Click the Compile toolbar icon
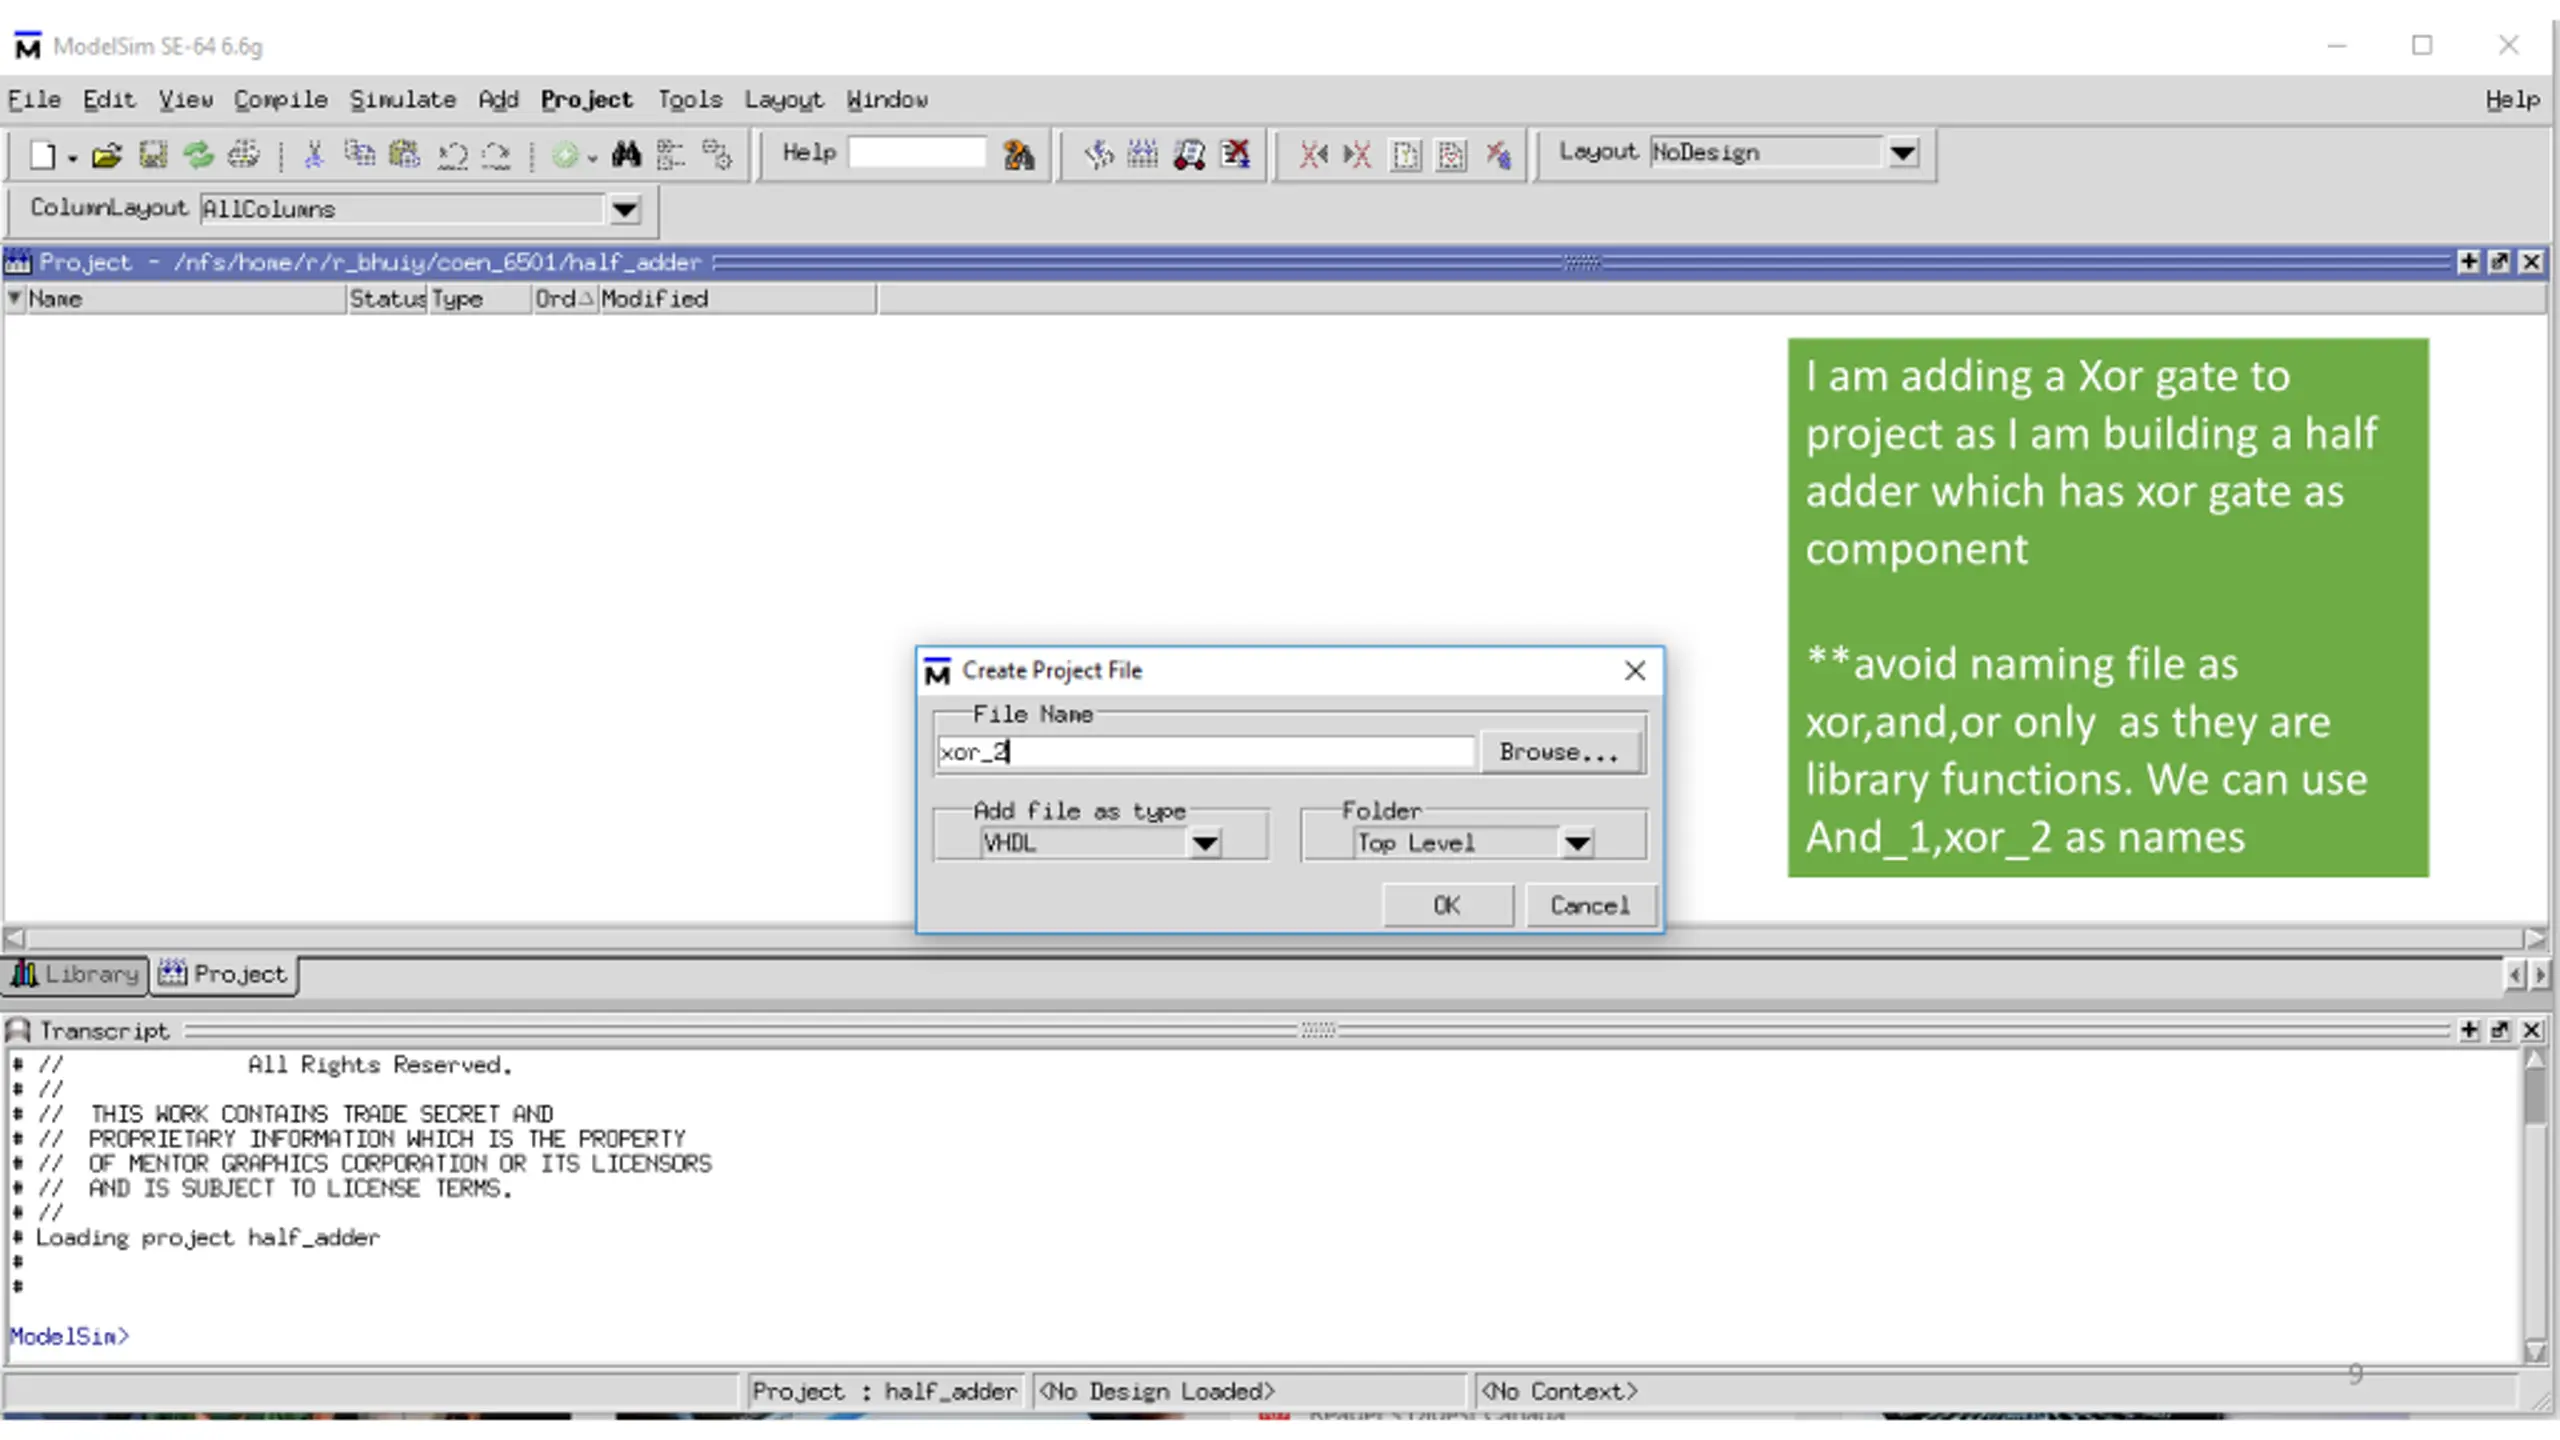This screenshot has height=1440, width=2560. coord(1099,155)
